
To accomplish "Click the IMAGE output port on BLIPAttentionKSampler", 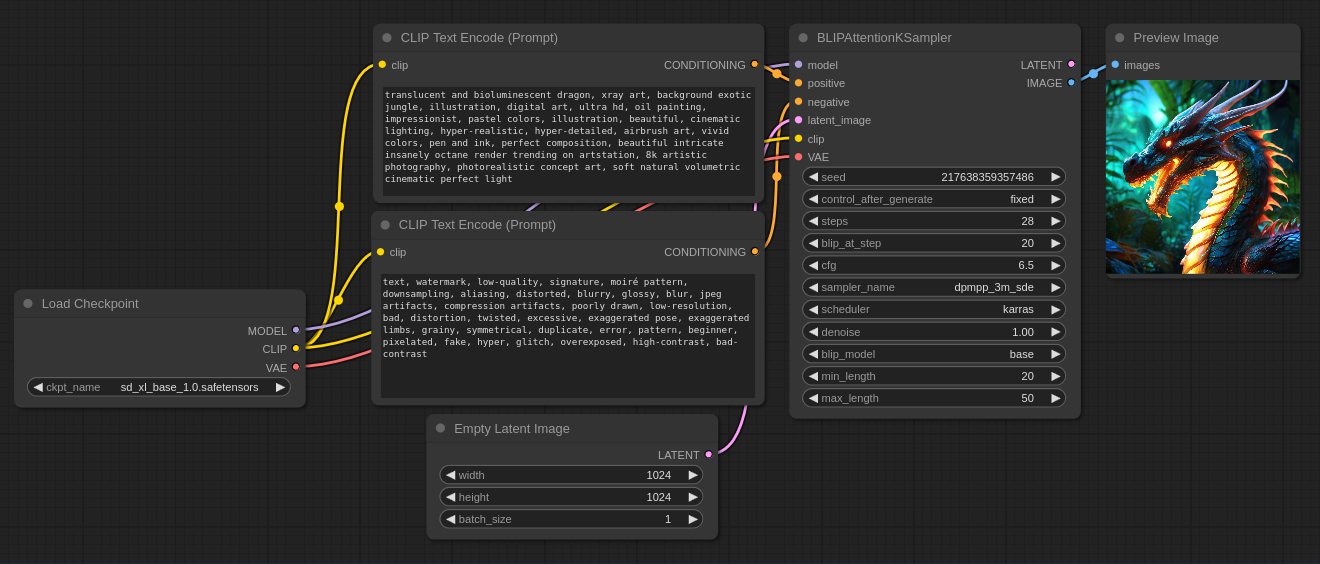I will 1071,83.
